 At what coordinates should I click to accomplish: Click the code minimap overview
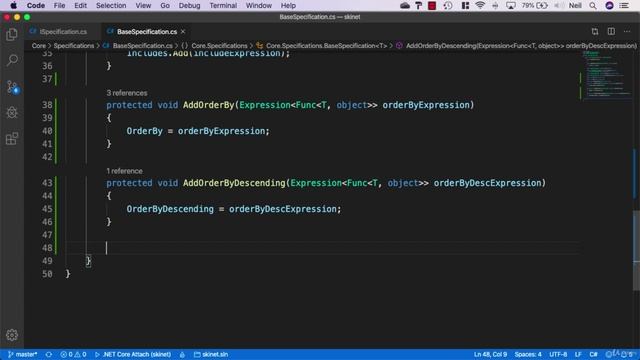(606, 76)
